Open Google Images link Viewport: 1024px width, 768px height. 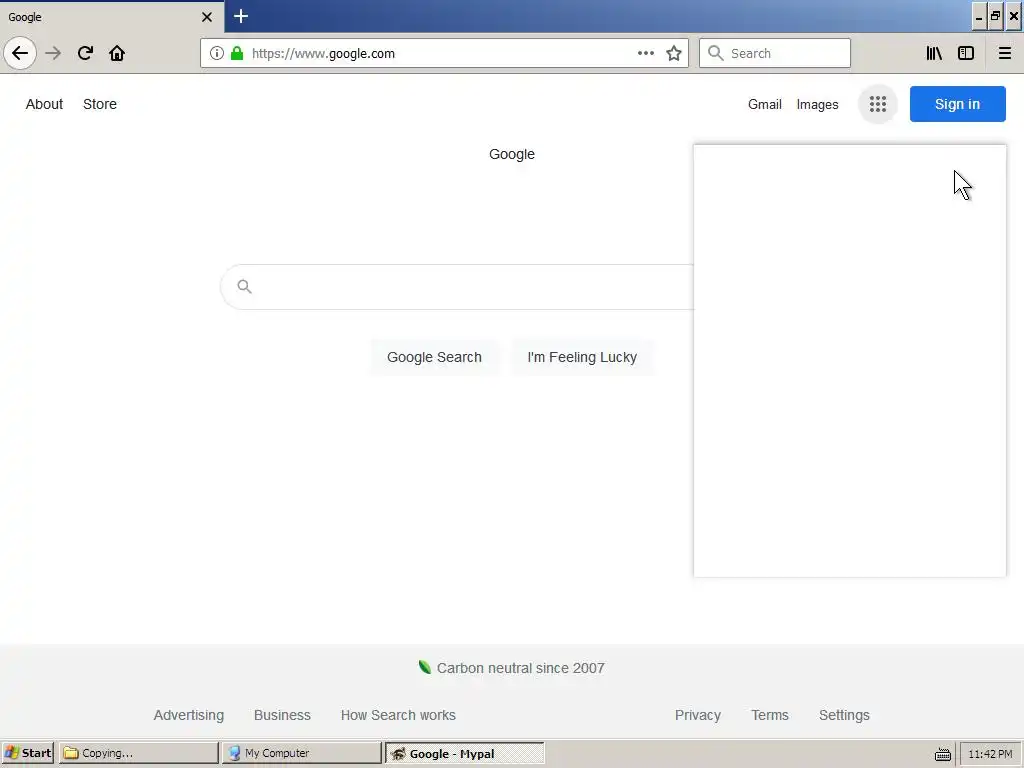tap(818, 104)
